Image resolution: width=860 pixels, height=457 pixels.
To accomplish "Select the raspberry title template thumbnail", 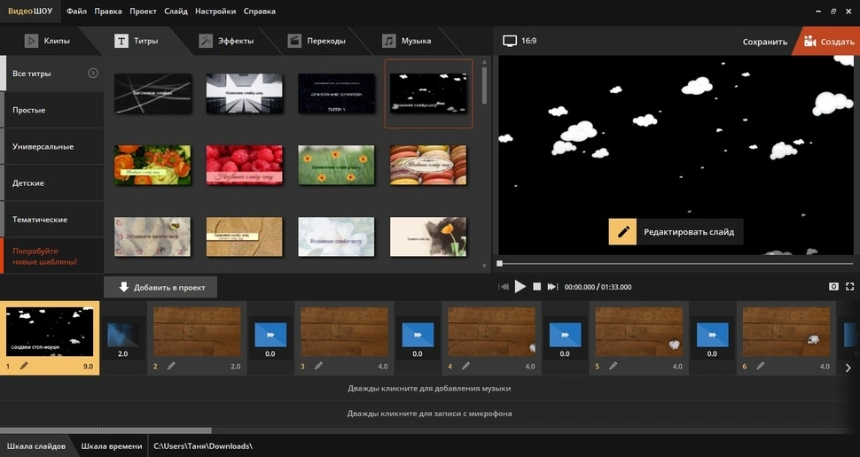I will 245,165.
